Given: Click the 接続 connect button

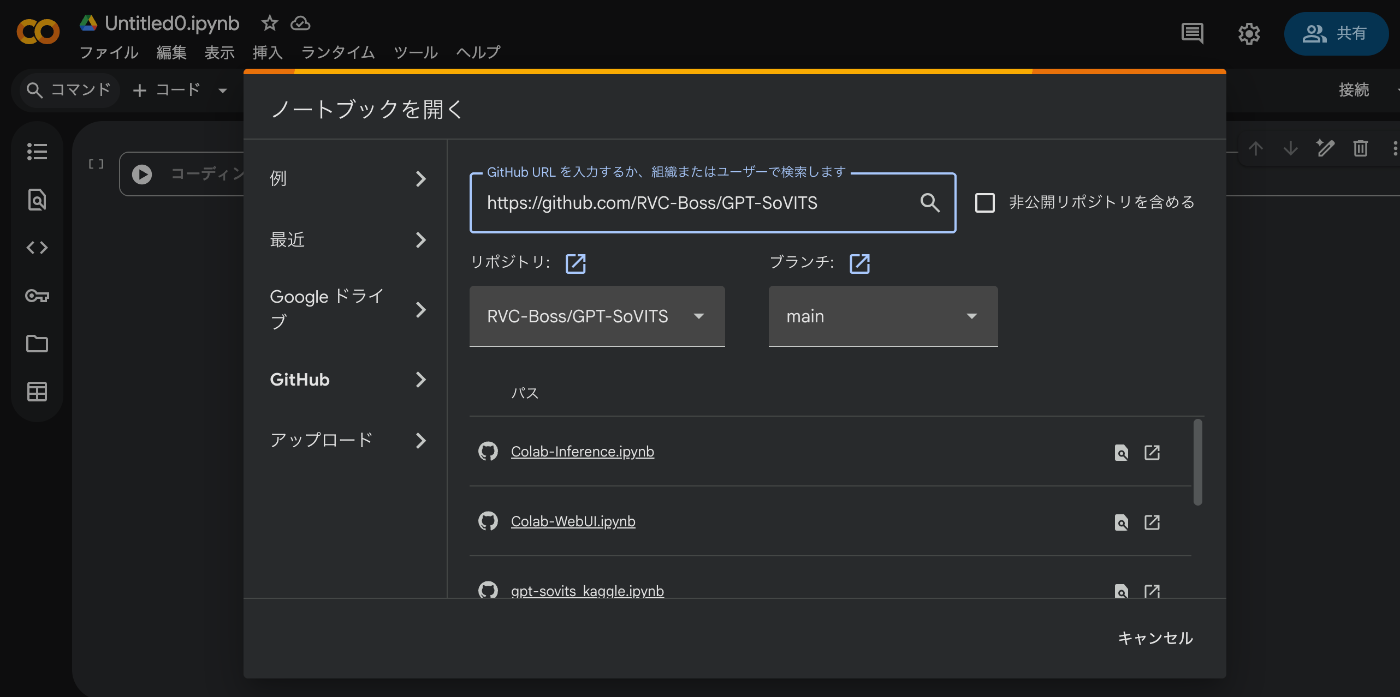Looking at the screenshot, I should [x=1354, y=90].
